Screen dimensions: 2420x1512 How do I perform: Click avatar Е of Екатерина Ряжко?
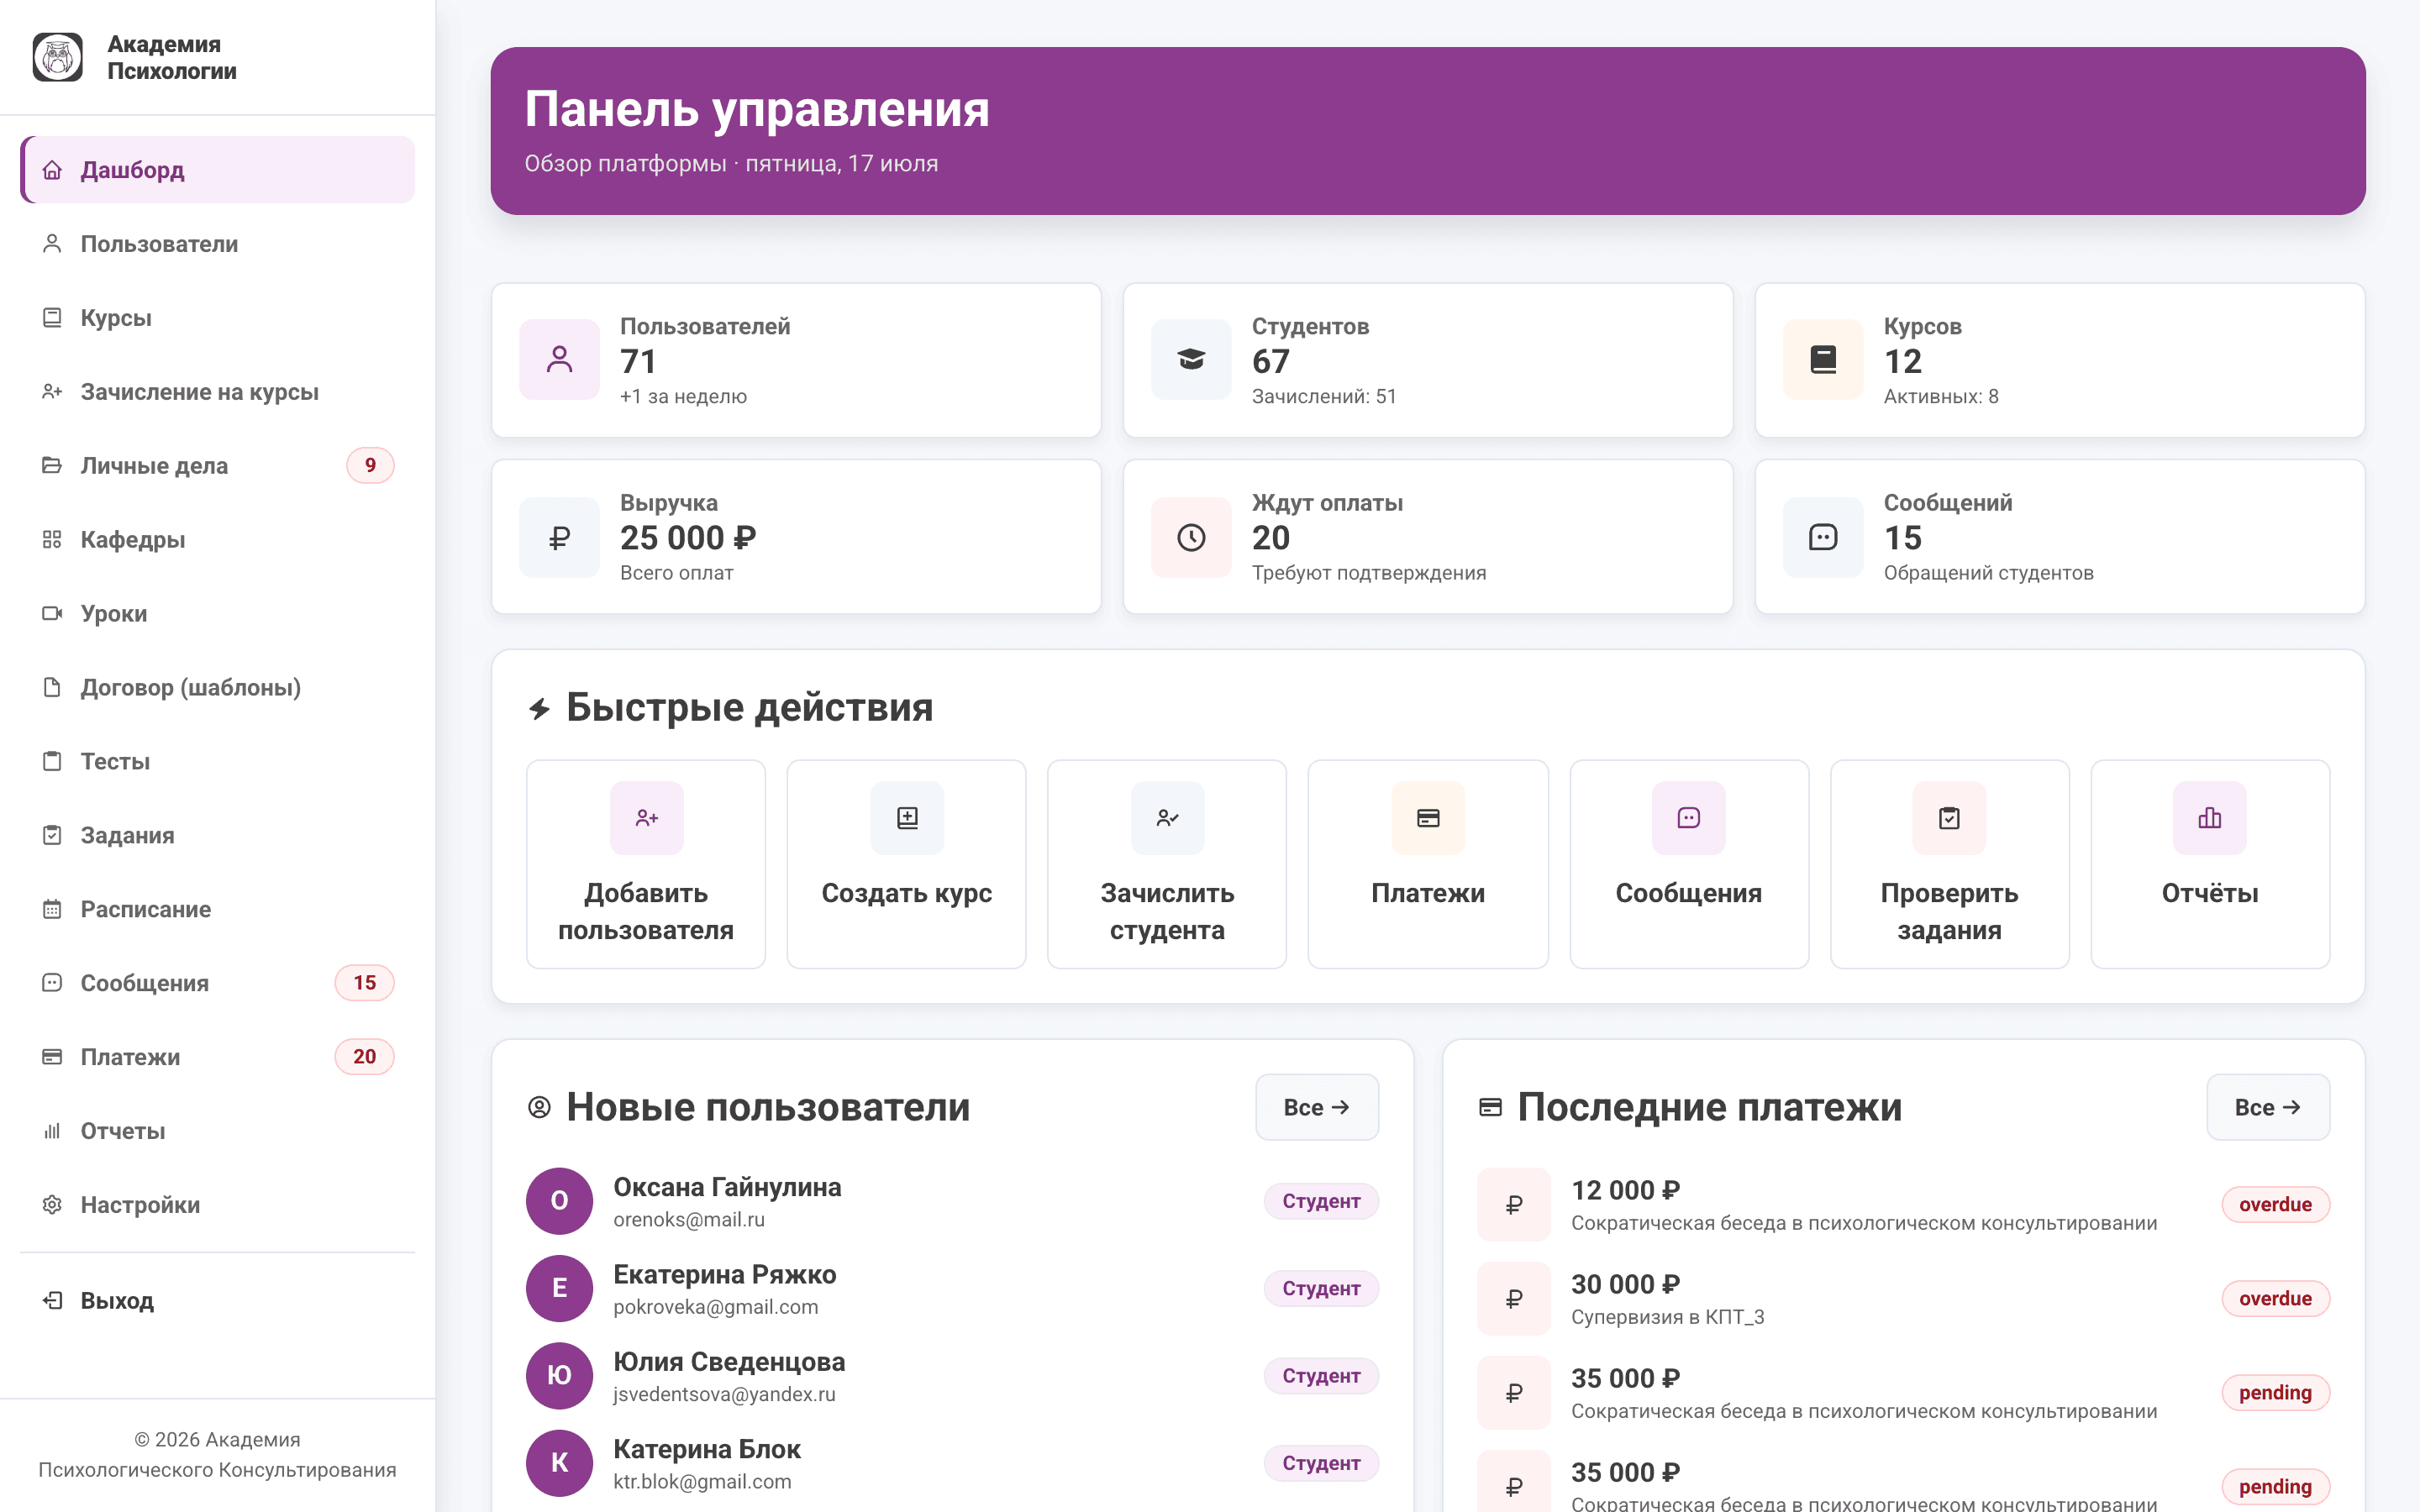[559, 1289]
